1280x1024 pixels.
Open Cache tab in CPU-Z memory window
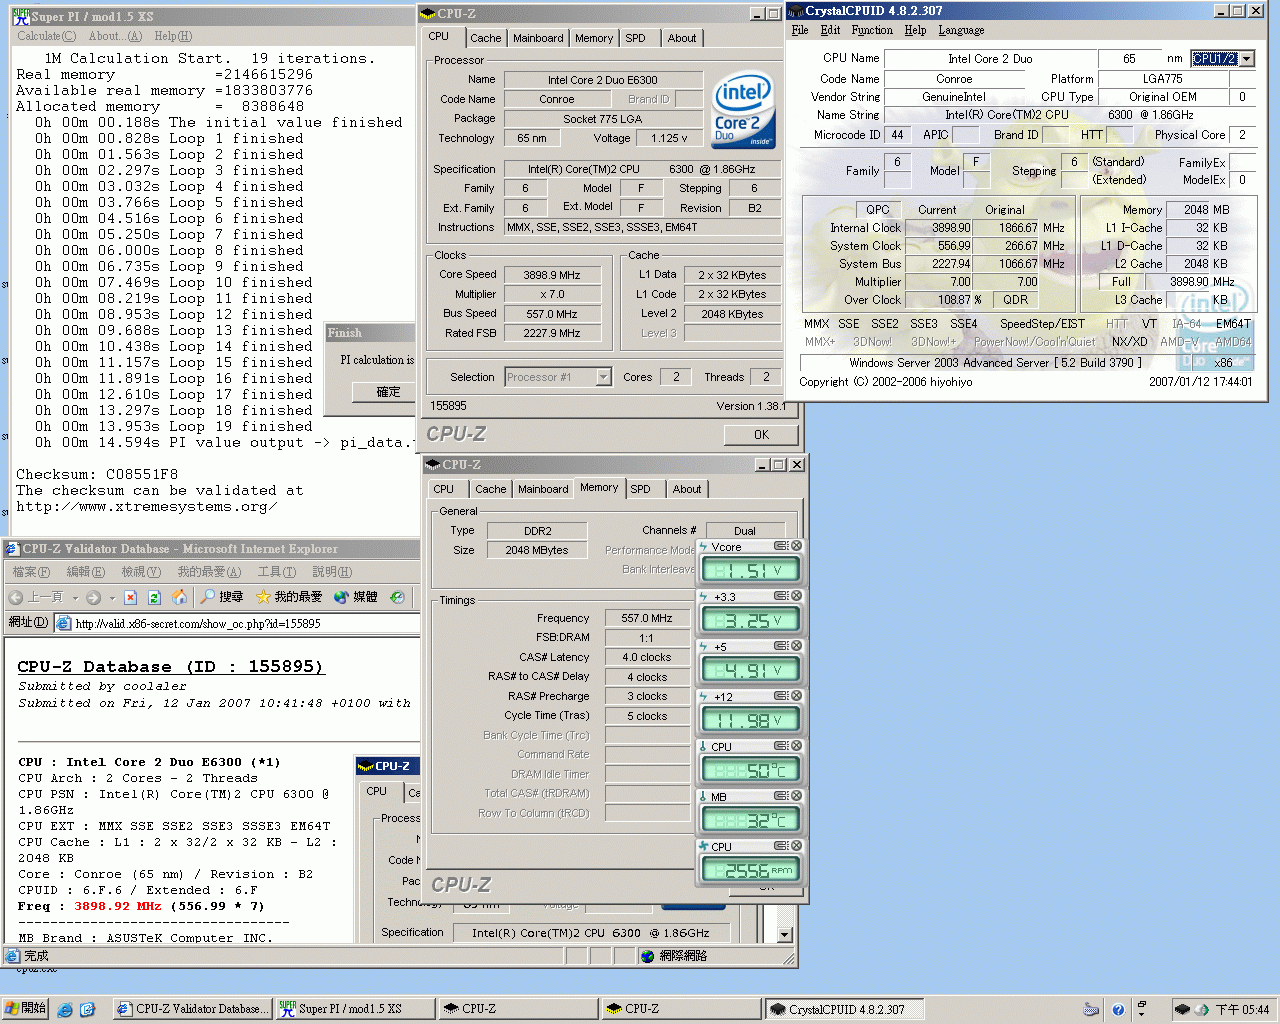[491, 489]
